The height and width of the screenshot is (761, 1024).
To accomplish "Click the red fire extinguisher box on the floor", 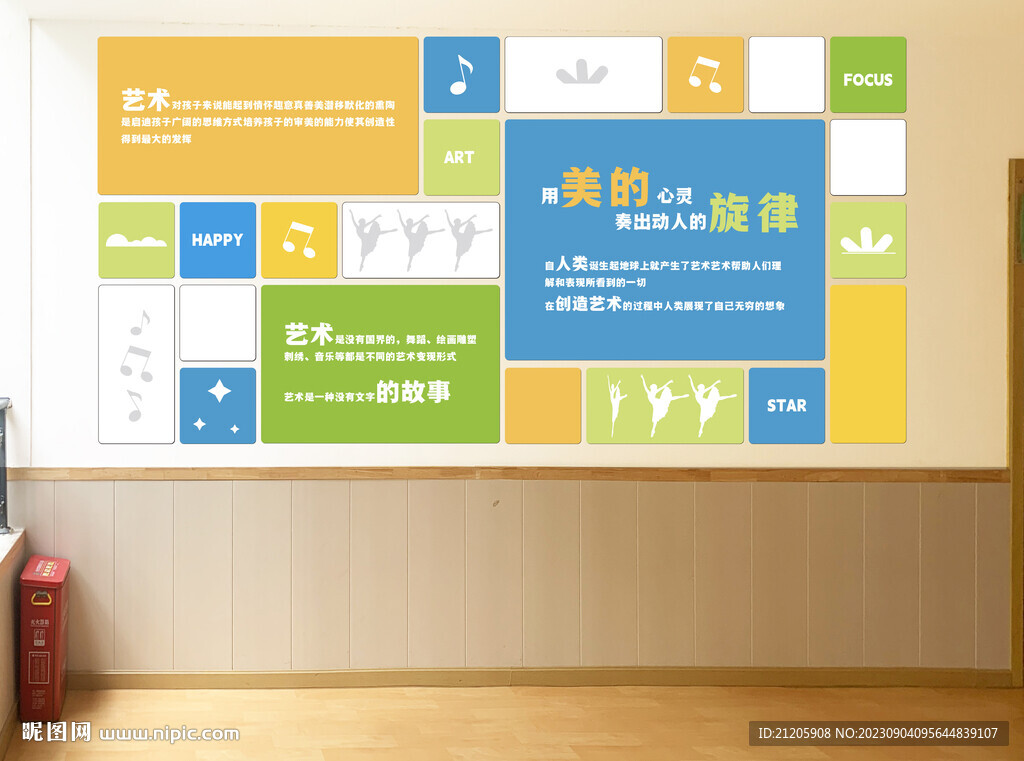I will point(42,638).
